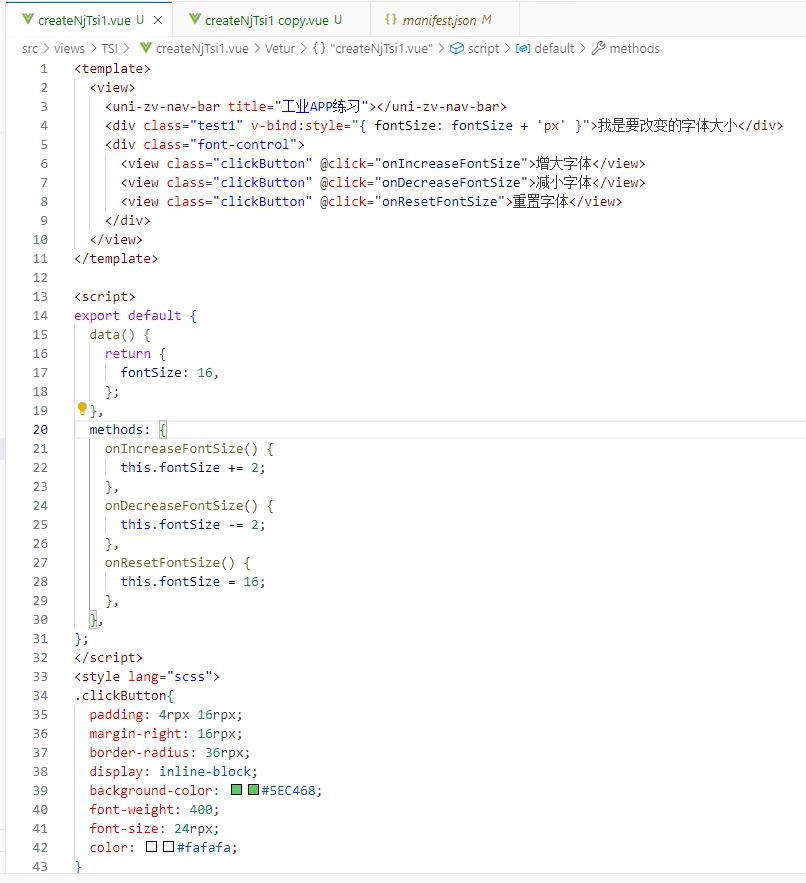Open 'methods' breadcrumb dropdown
This screenshot has width=806, height=883.
tap(634, 48)
